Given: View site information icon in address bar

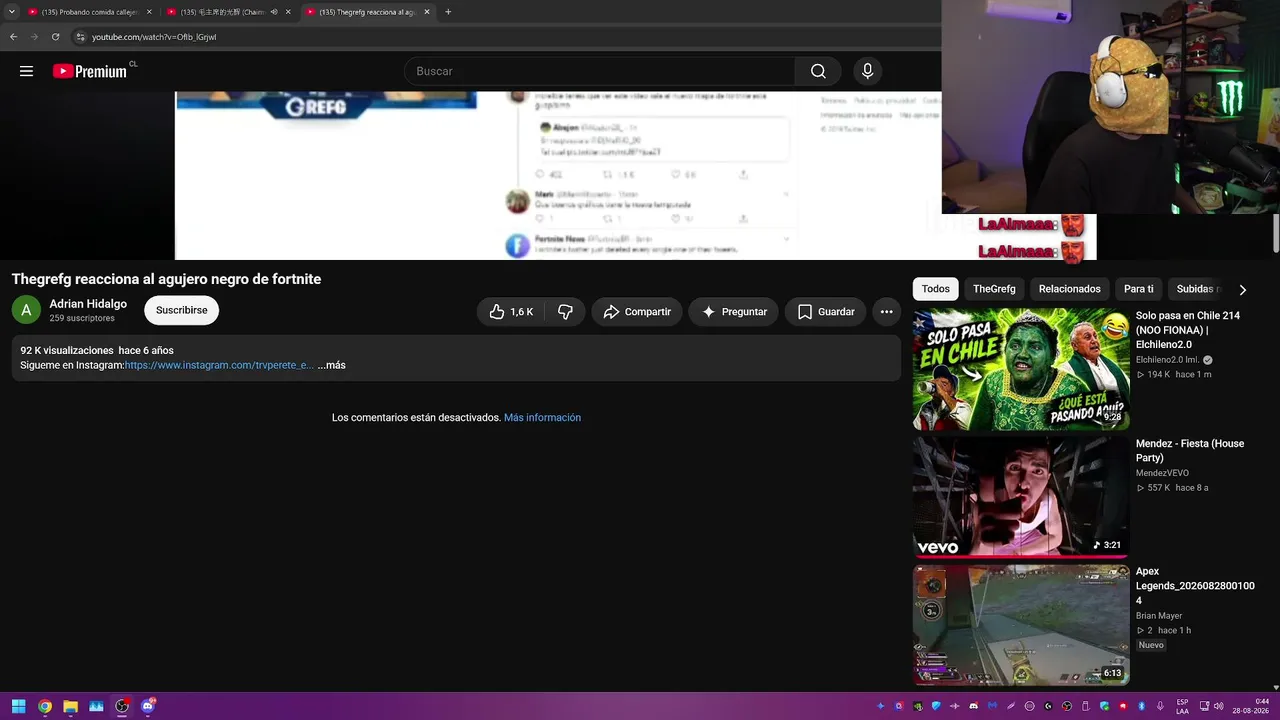Looking at the screenshot, I should [80, 37].
